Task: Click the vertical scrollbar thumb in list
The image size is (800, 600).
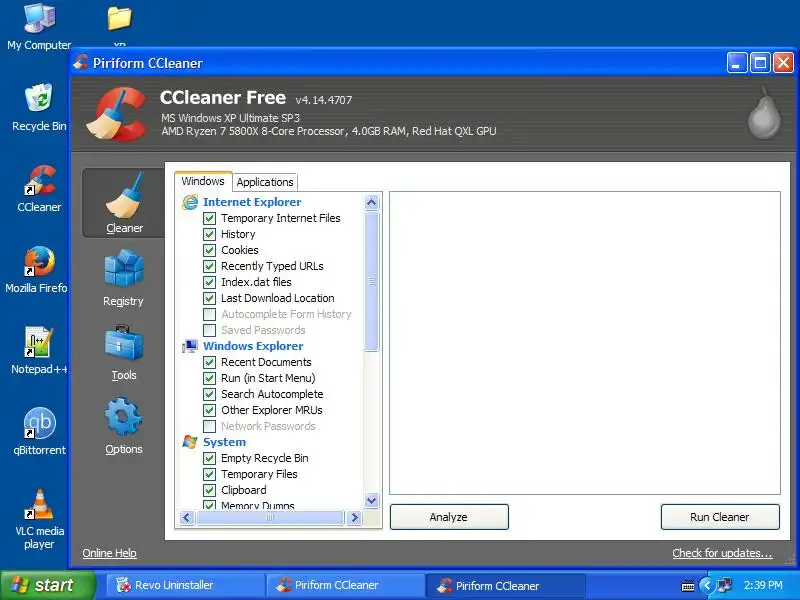Action: click(371, 281)
